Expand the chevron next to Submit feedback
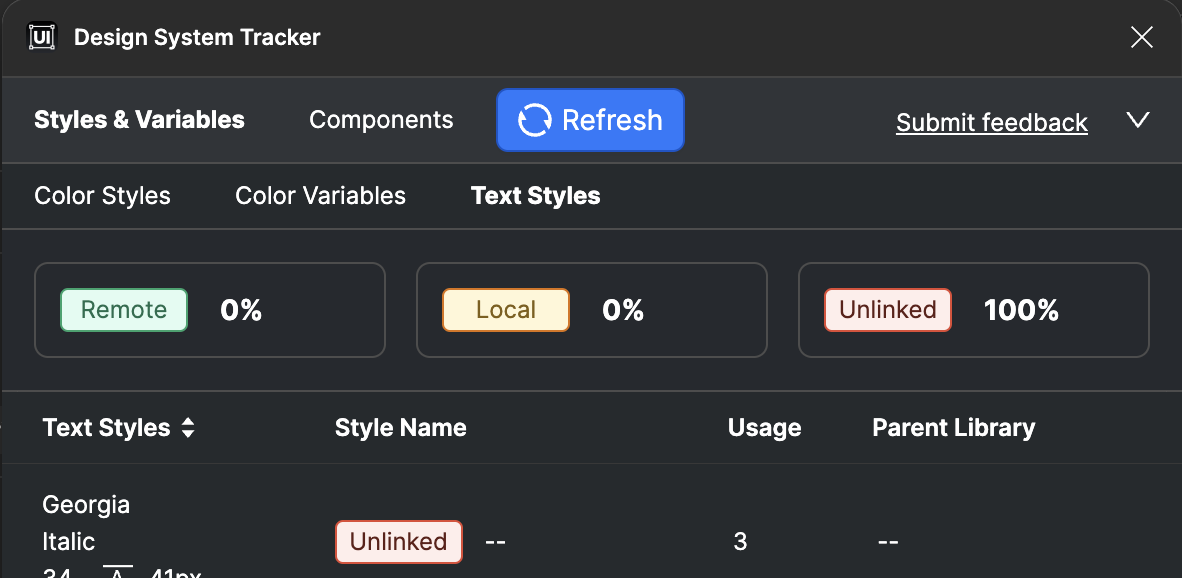The width and height of the screenshot is (1182, 578). [1138, 120]
